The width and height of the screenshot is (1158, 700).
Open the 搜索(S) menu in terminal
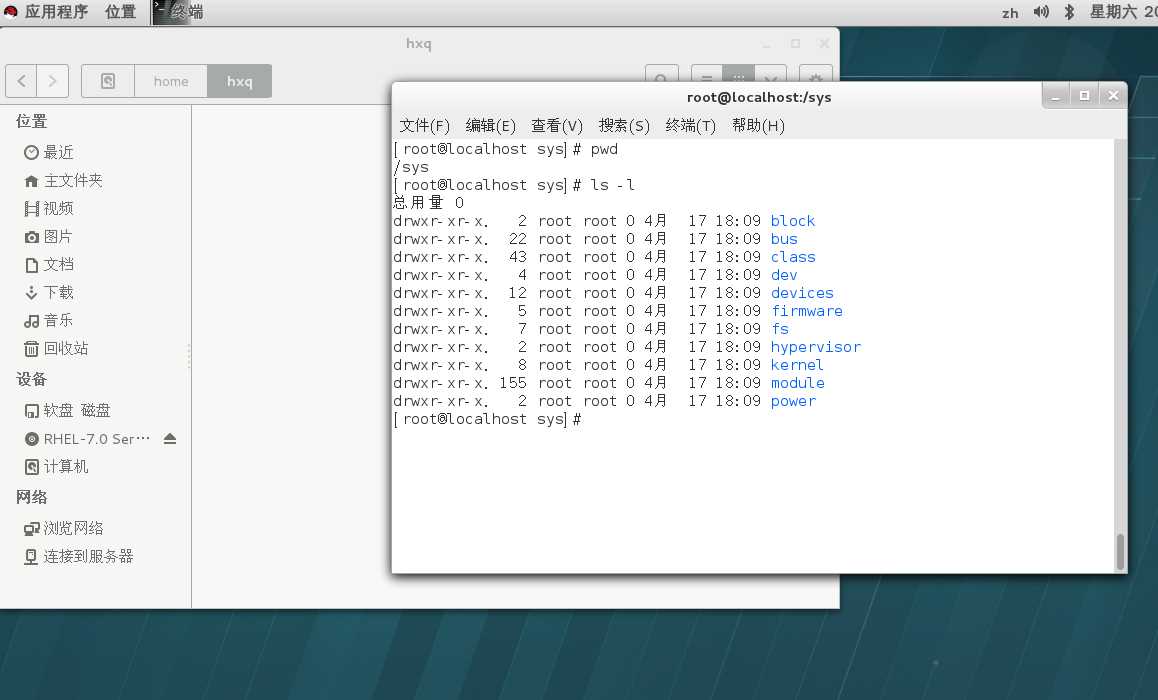[624, 126]
